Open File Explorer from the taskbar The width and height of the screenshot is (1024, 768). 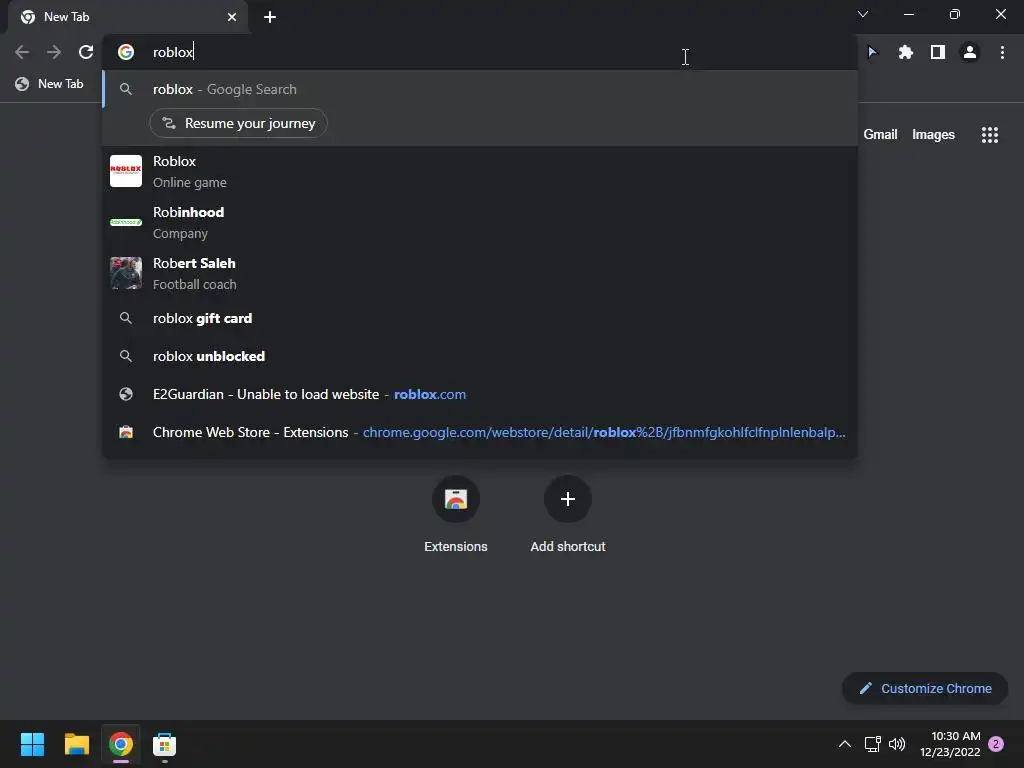76,744
